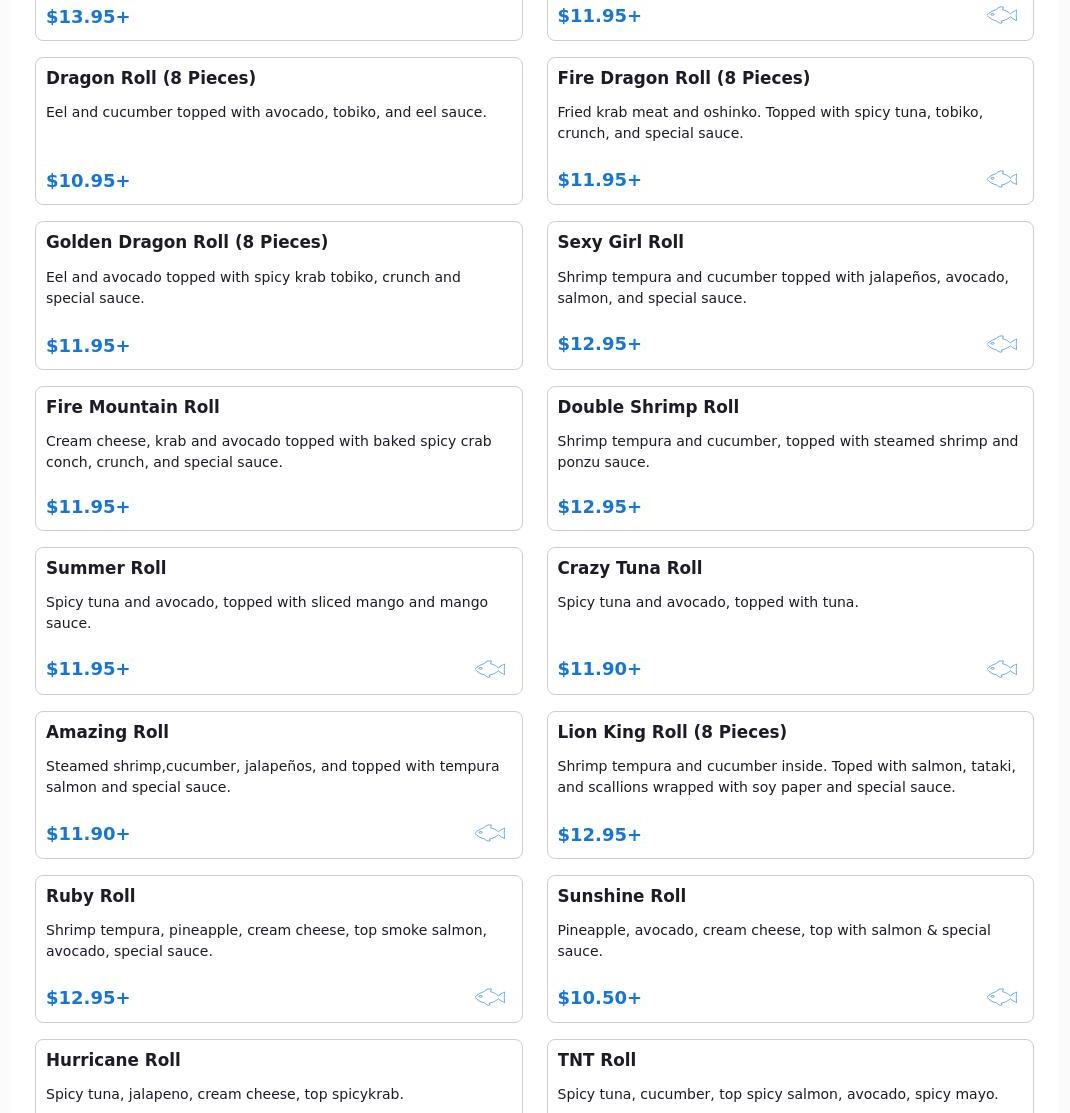Open Lion King Roll (8 Pieces) item

[x=790, y=785]
